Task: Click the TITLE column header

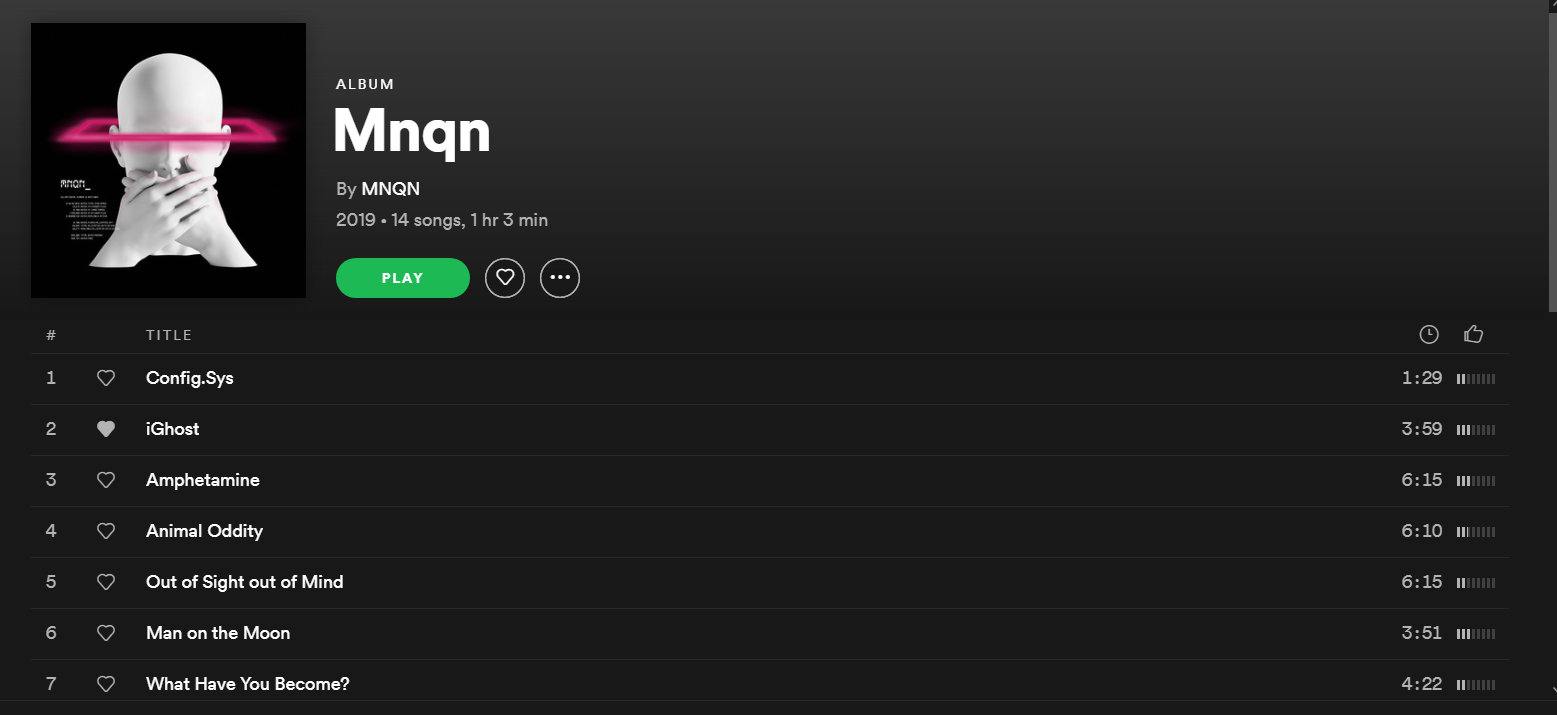Action: tap(169, 335)
